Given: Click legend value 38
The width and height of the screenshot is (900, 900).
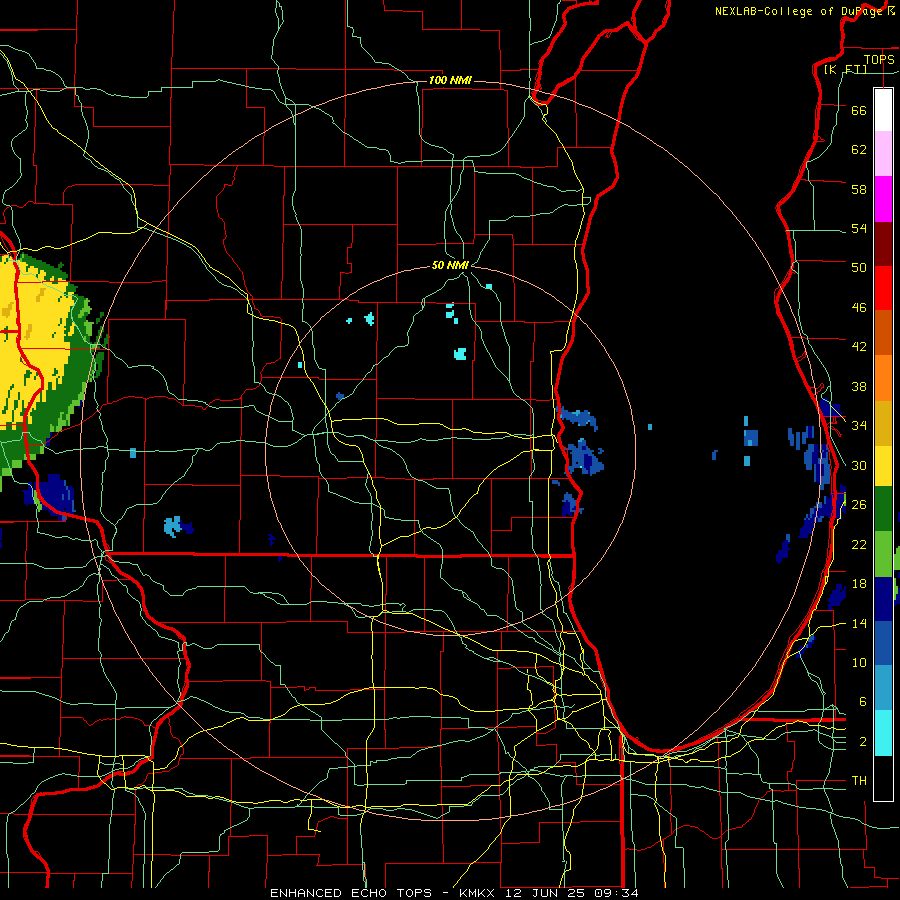Looking at the screenshot, I should tap(859, 386).
